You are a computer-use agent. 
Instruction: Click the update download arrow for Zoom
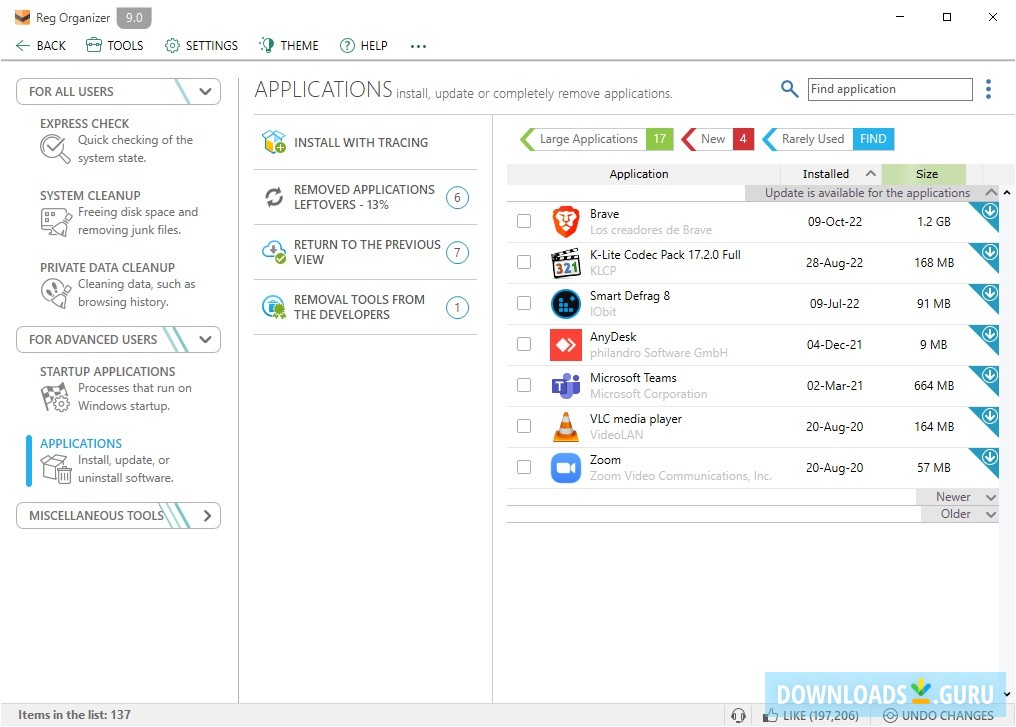point(989,457)
